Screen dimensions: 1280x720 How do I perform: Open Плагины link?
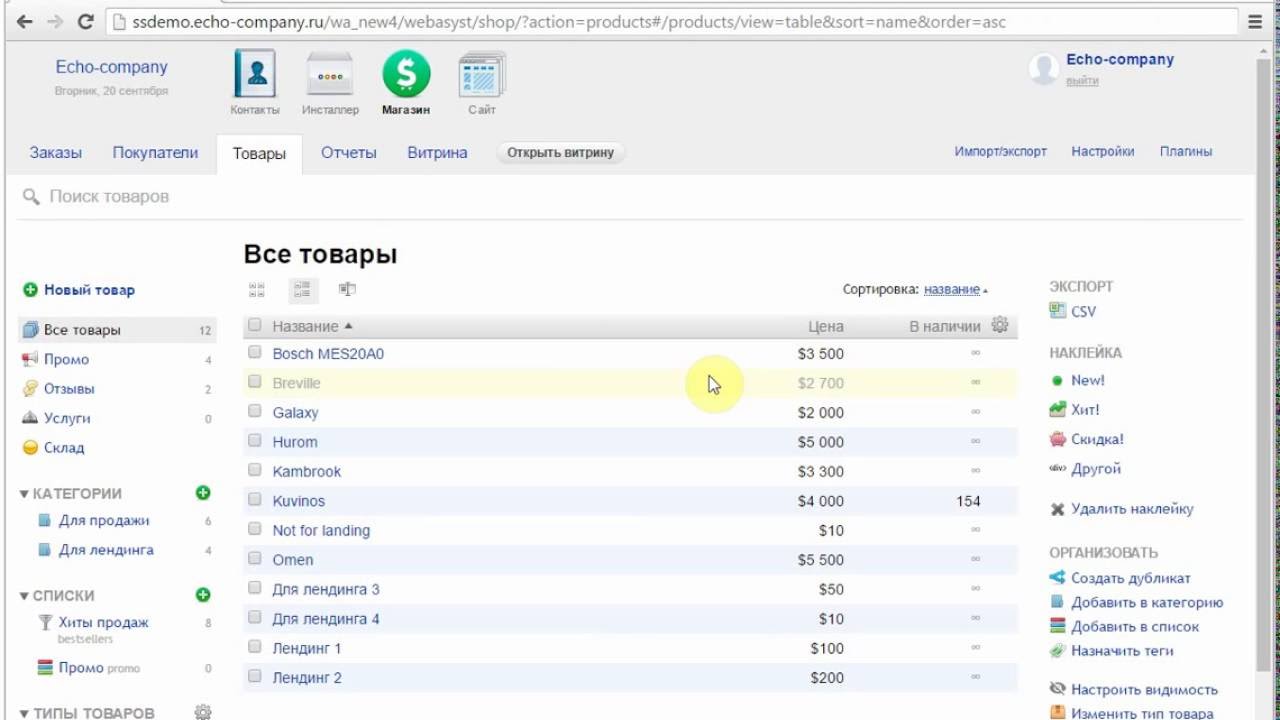[1186, 152]
